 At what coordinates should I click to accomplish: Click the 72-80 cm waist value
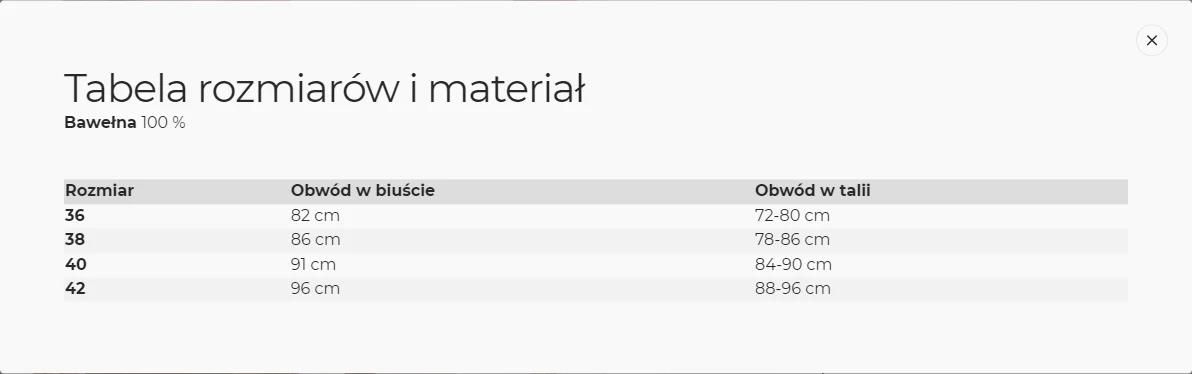coord(792,215)
